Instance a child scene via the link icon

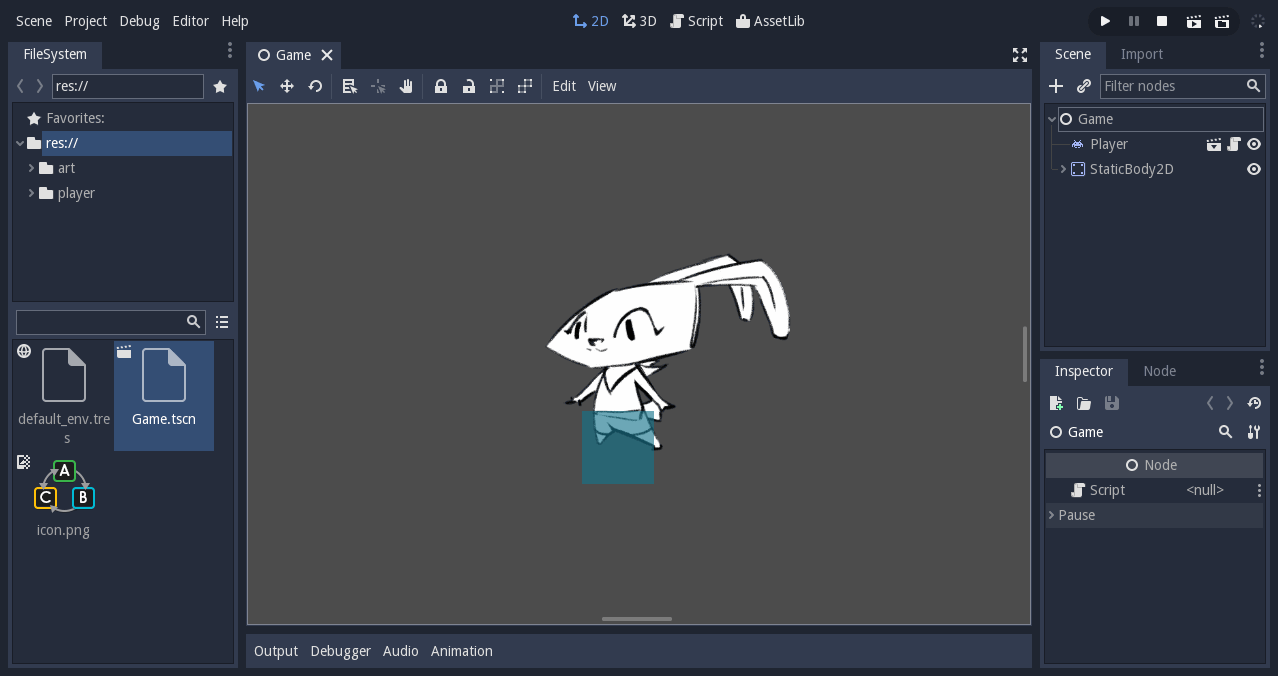click(x=1083, y=86)
